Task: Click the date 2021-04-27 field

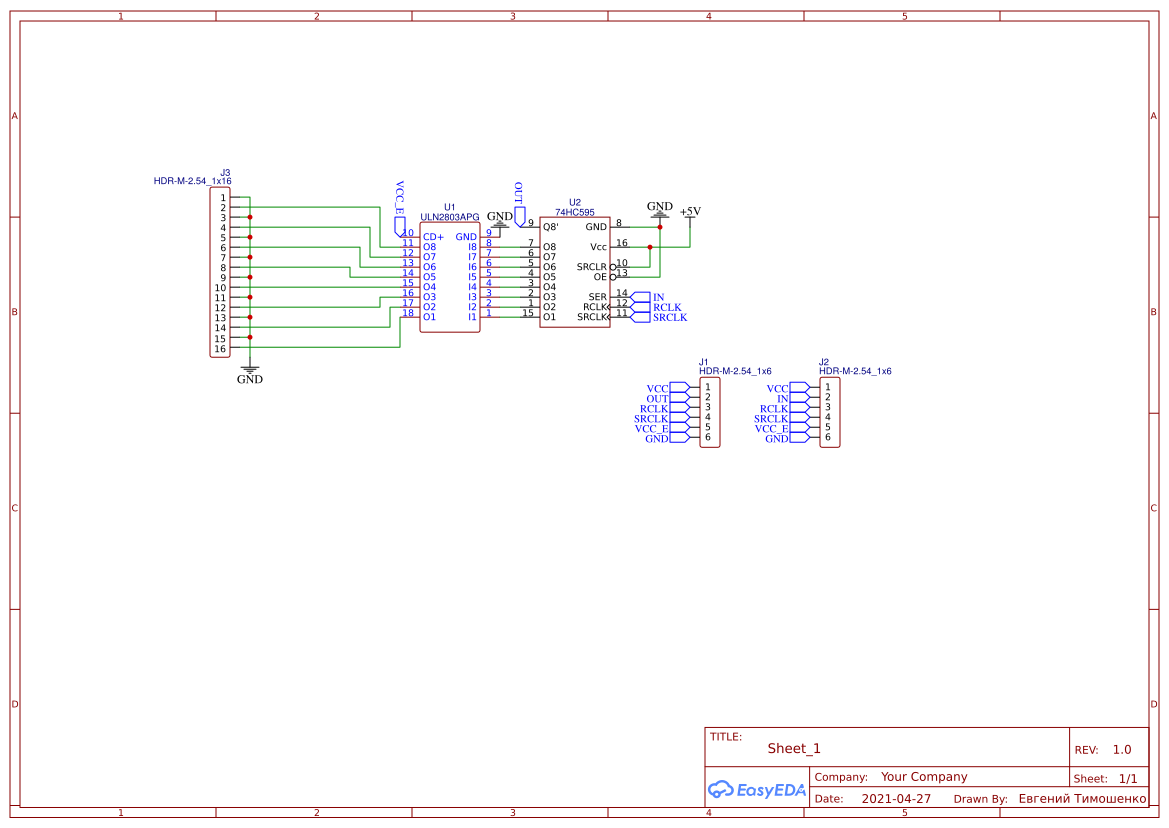Action: [x=896, y=798]
